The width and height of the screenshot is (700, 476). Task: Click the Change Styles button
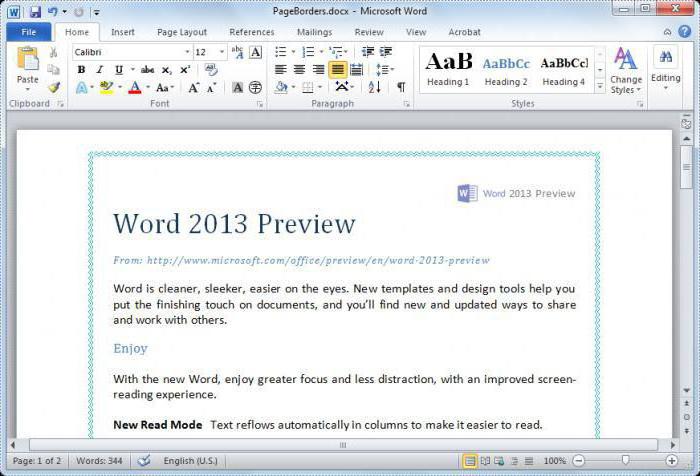pyautogui.click(x=625, y=70)
